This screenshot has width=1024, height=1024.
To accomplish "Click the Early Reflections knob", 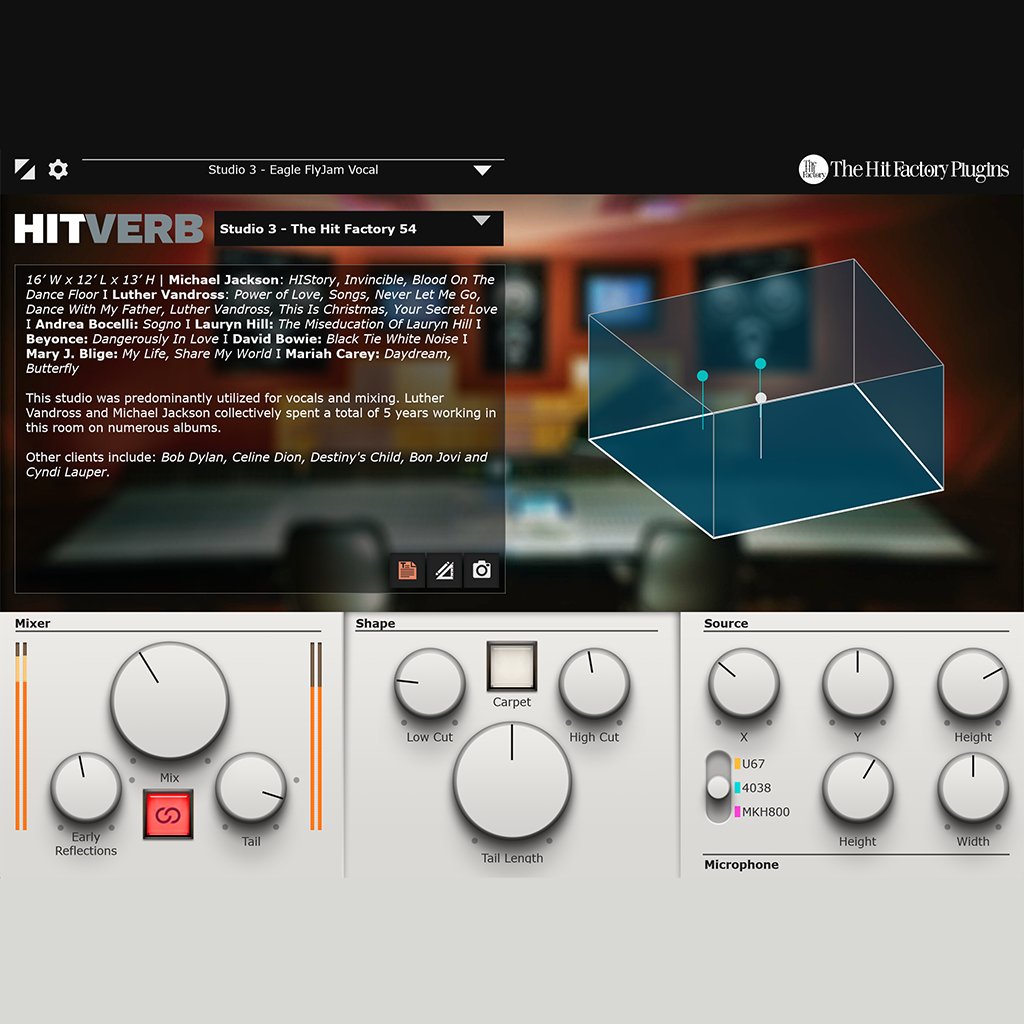I will coord(86,788).
